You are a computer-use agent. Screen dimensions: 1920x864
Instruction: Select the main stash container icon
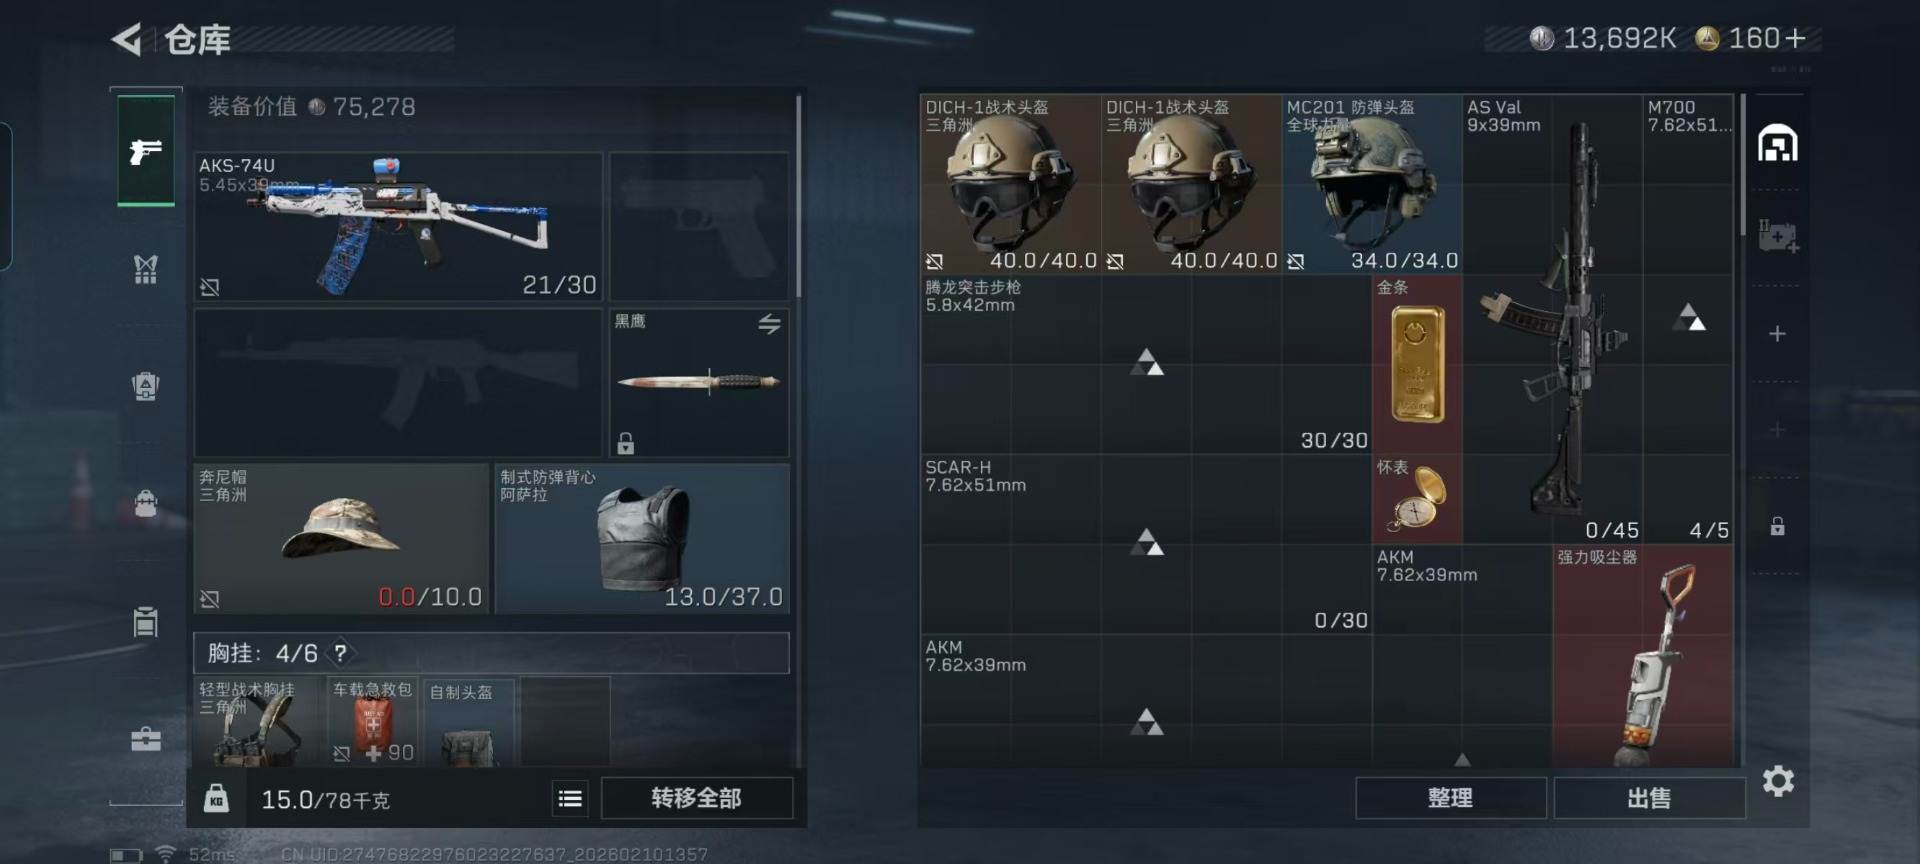(1778, 144)
